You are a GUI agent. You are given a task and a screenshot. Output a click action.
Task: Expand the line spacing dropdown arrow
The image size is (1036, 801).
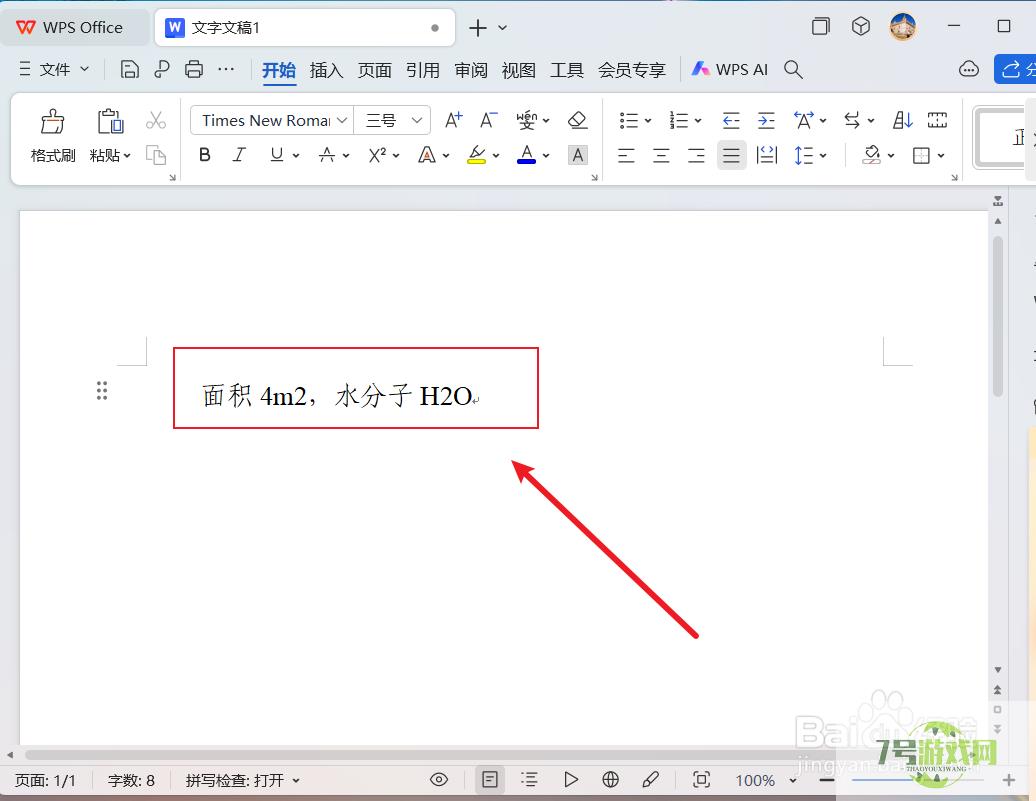pyautogui.click(x=823, y=156)
